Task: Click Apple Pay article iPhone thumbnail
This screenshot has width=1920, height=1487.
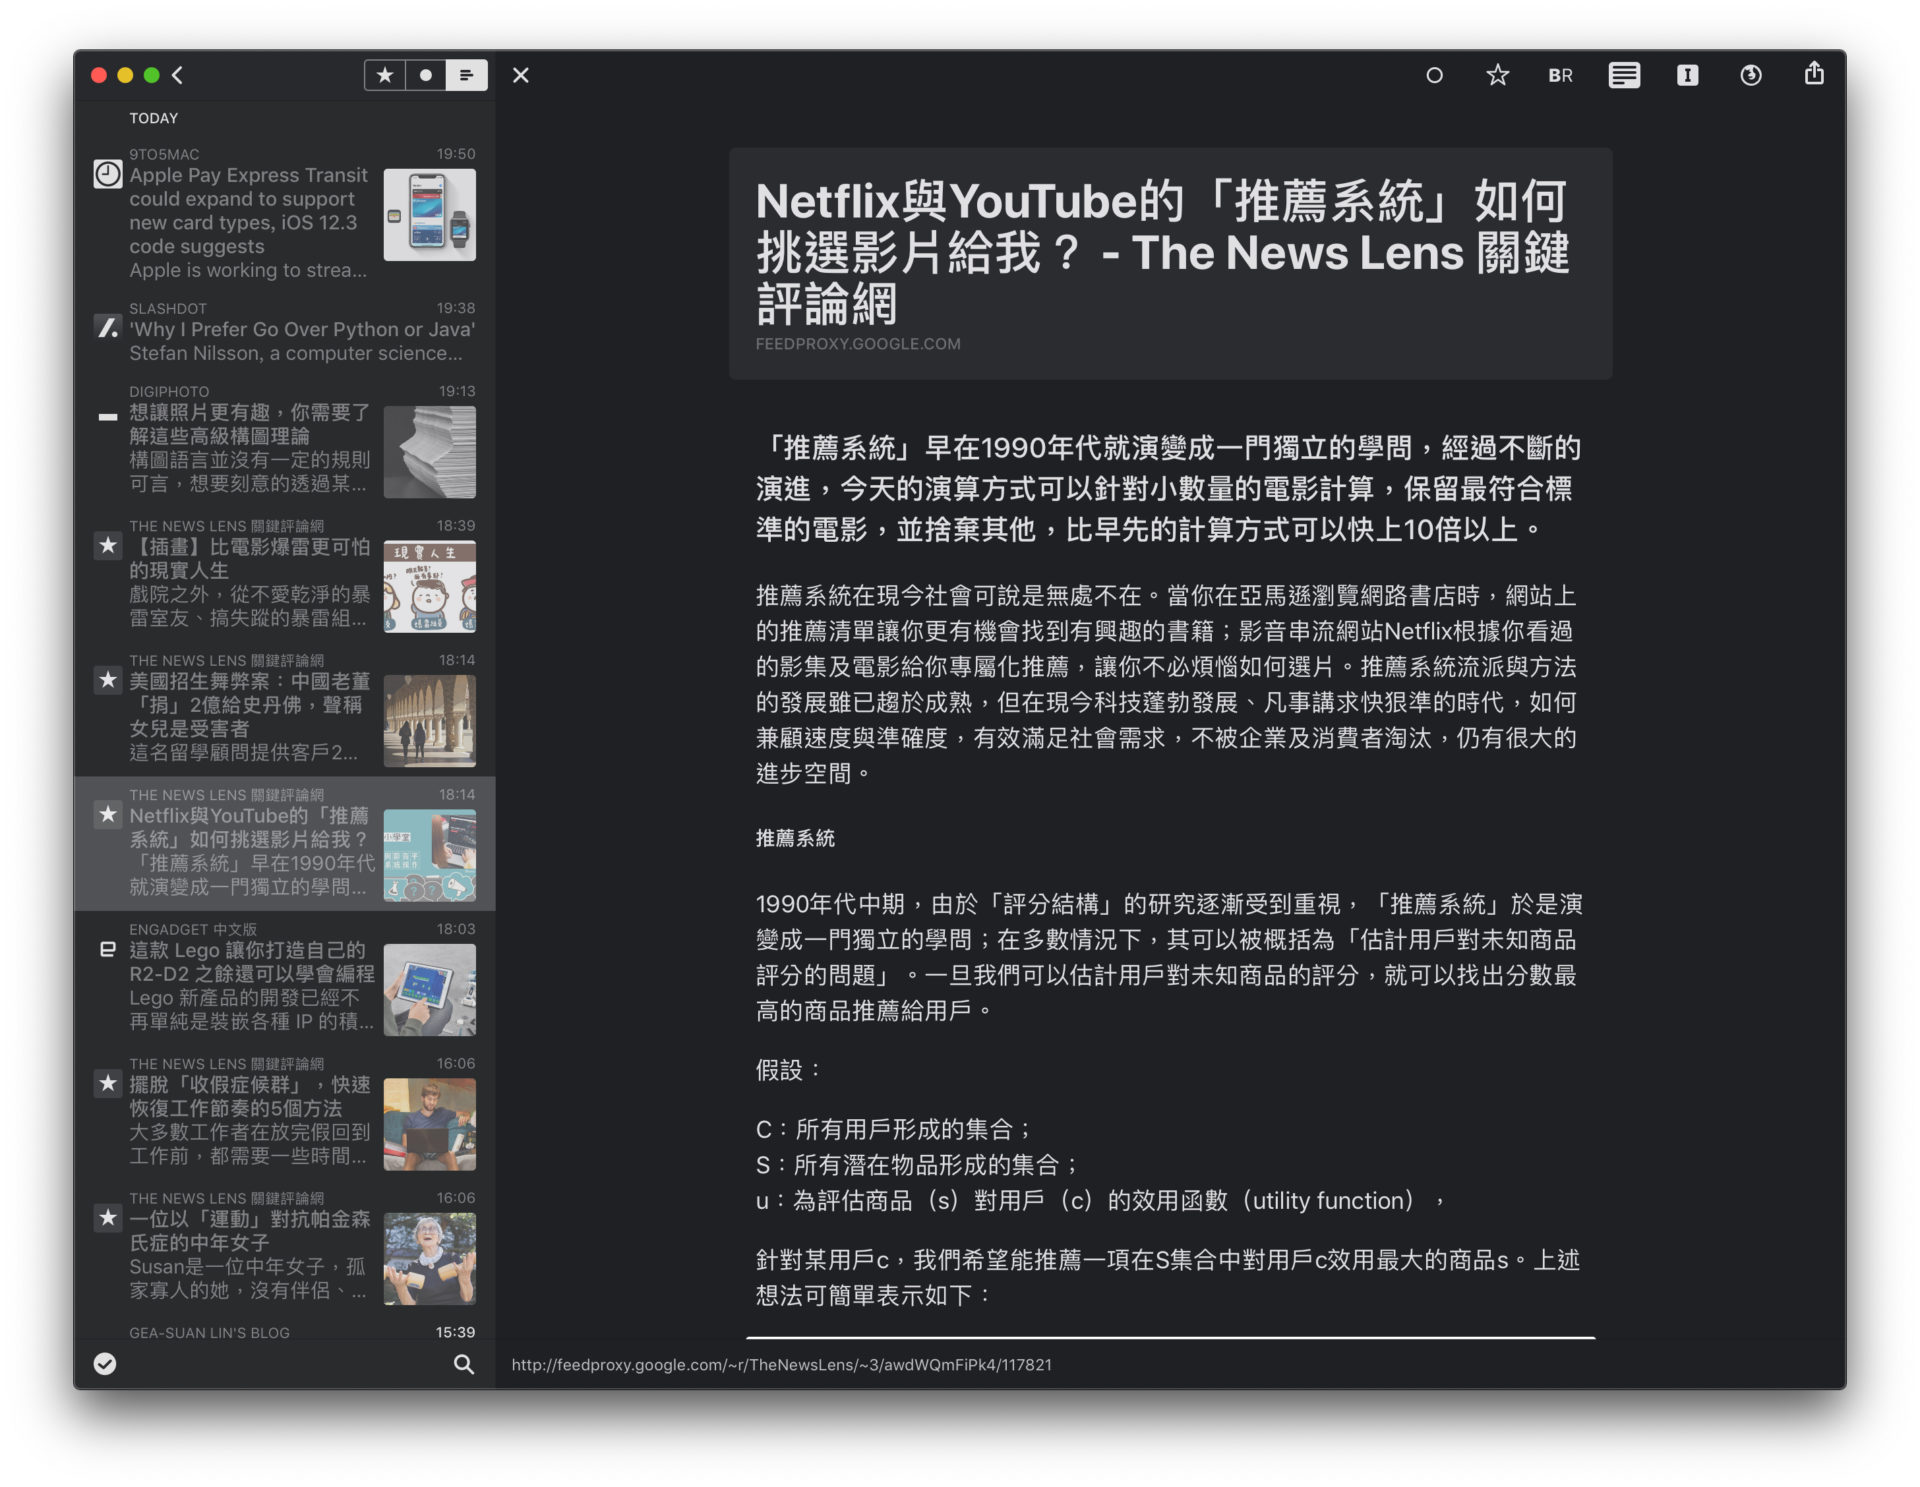Action: pos(430,215)
